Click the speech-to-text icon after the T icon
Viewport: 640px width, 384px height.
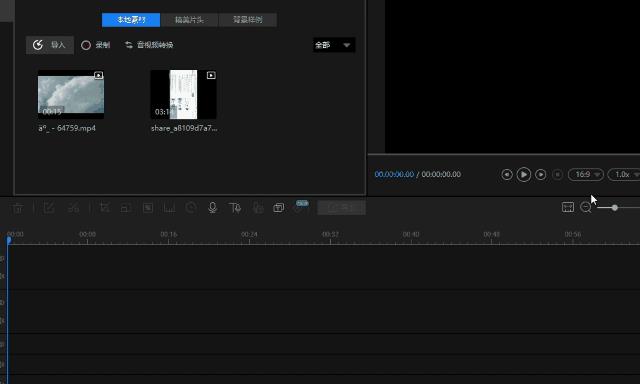coord(258,208)
